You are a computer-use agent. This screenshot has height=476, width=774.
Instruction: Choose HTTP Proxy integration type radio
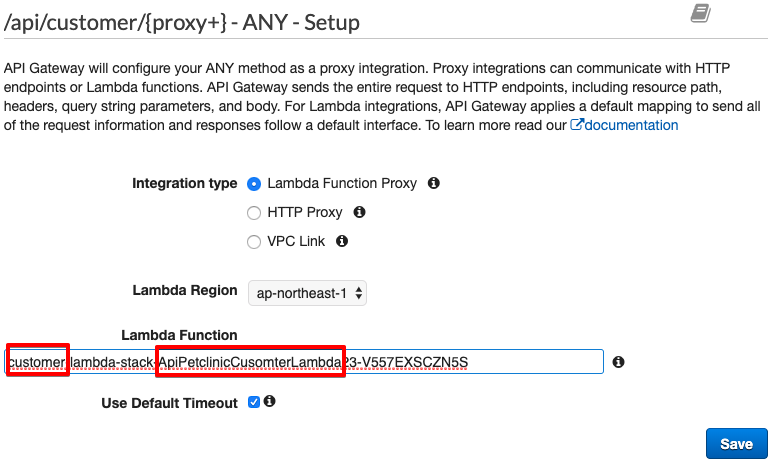(x=254, y=213)
